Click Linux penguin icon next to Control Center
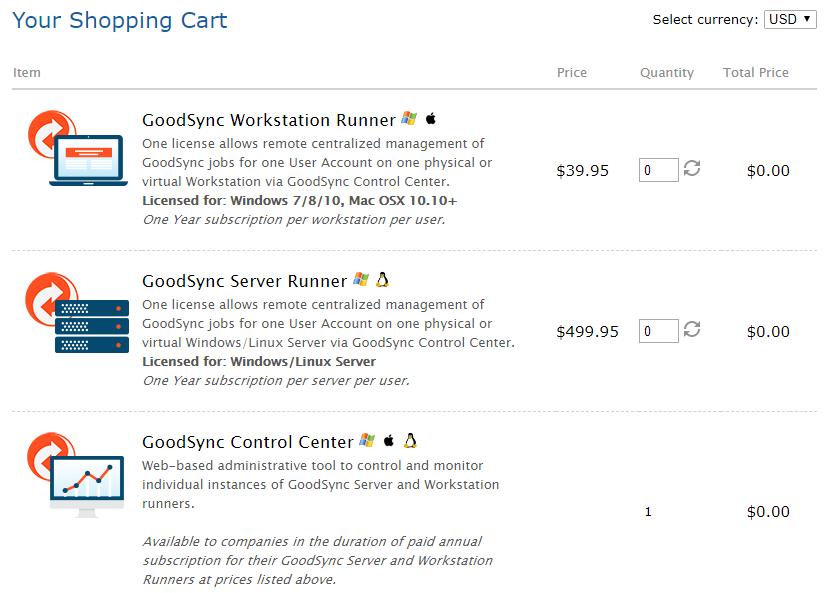 pos(410,441)
